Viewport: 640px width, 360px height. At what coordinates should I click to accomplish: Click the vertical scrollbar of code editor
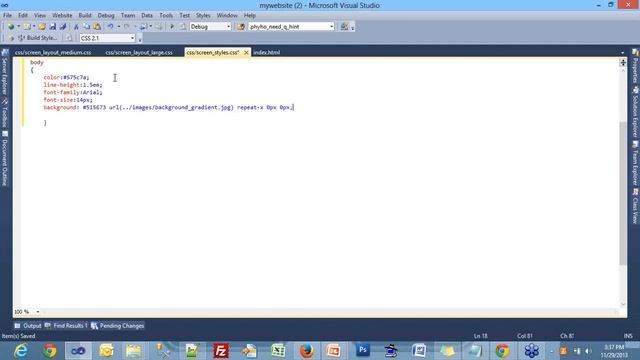click(623, 193)
